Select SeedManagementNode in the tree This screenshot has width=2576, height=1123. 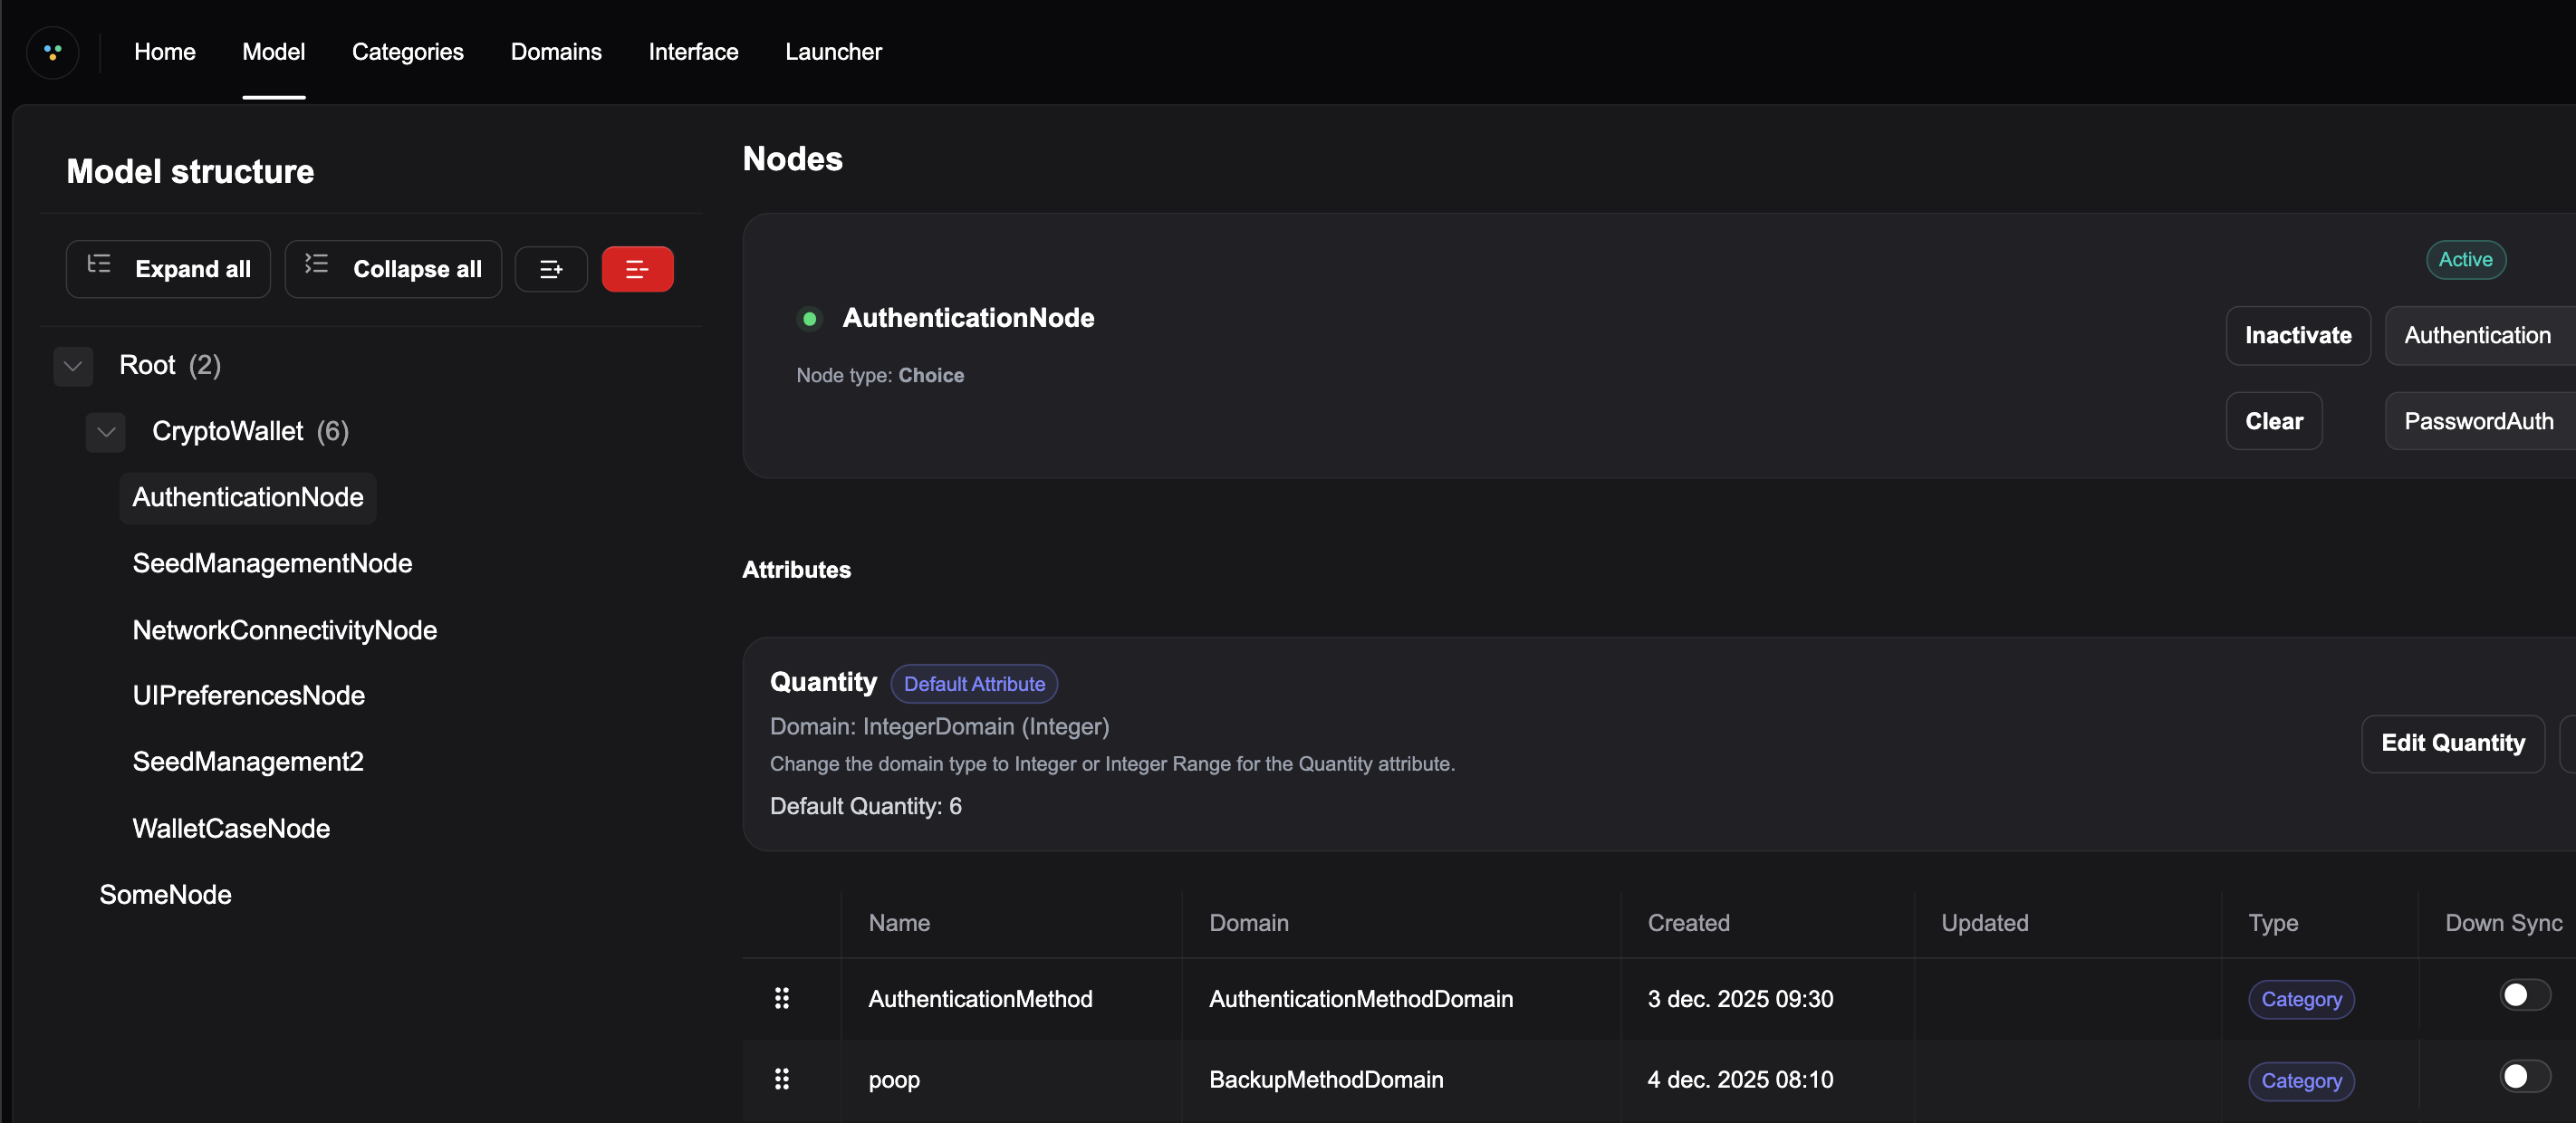click(272, 563)
